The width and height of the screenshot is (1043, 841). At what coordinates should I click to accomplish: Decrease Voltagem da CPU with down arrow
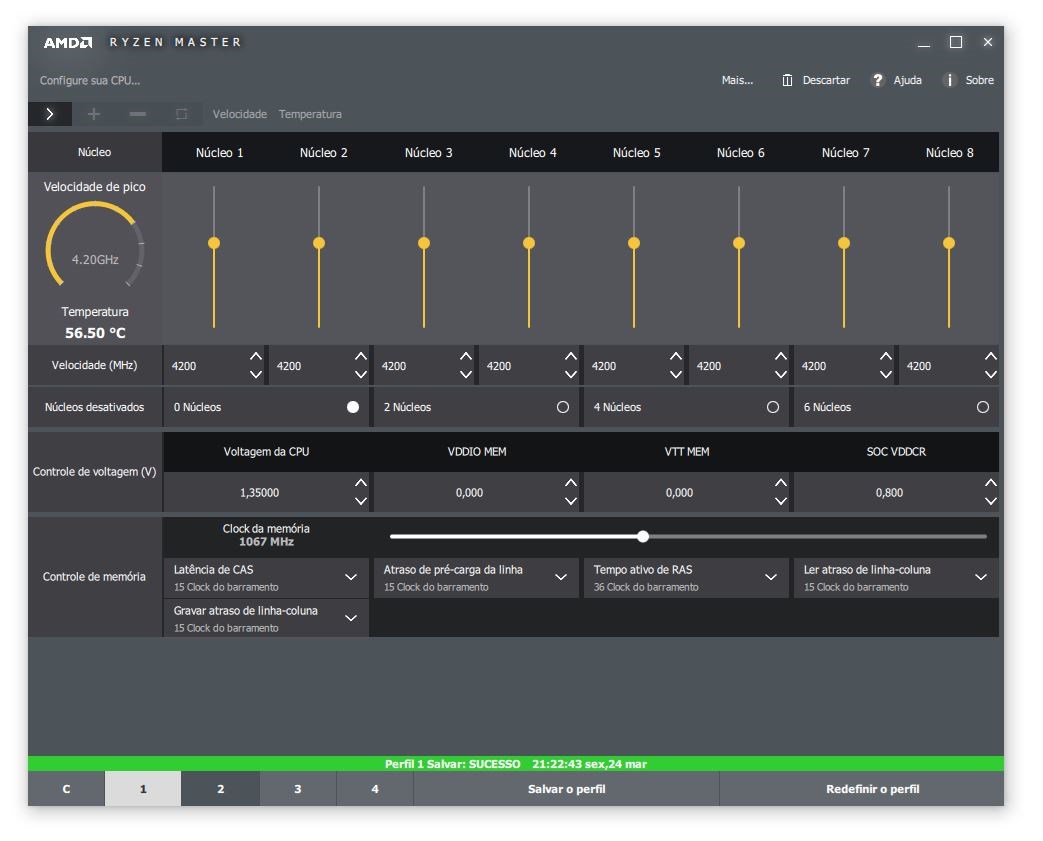pyautogui.click(x=361, y=501)
